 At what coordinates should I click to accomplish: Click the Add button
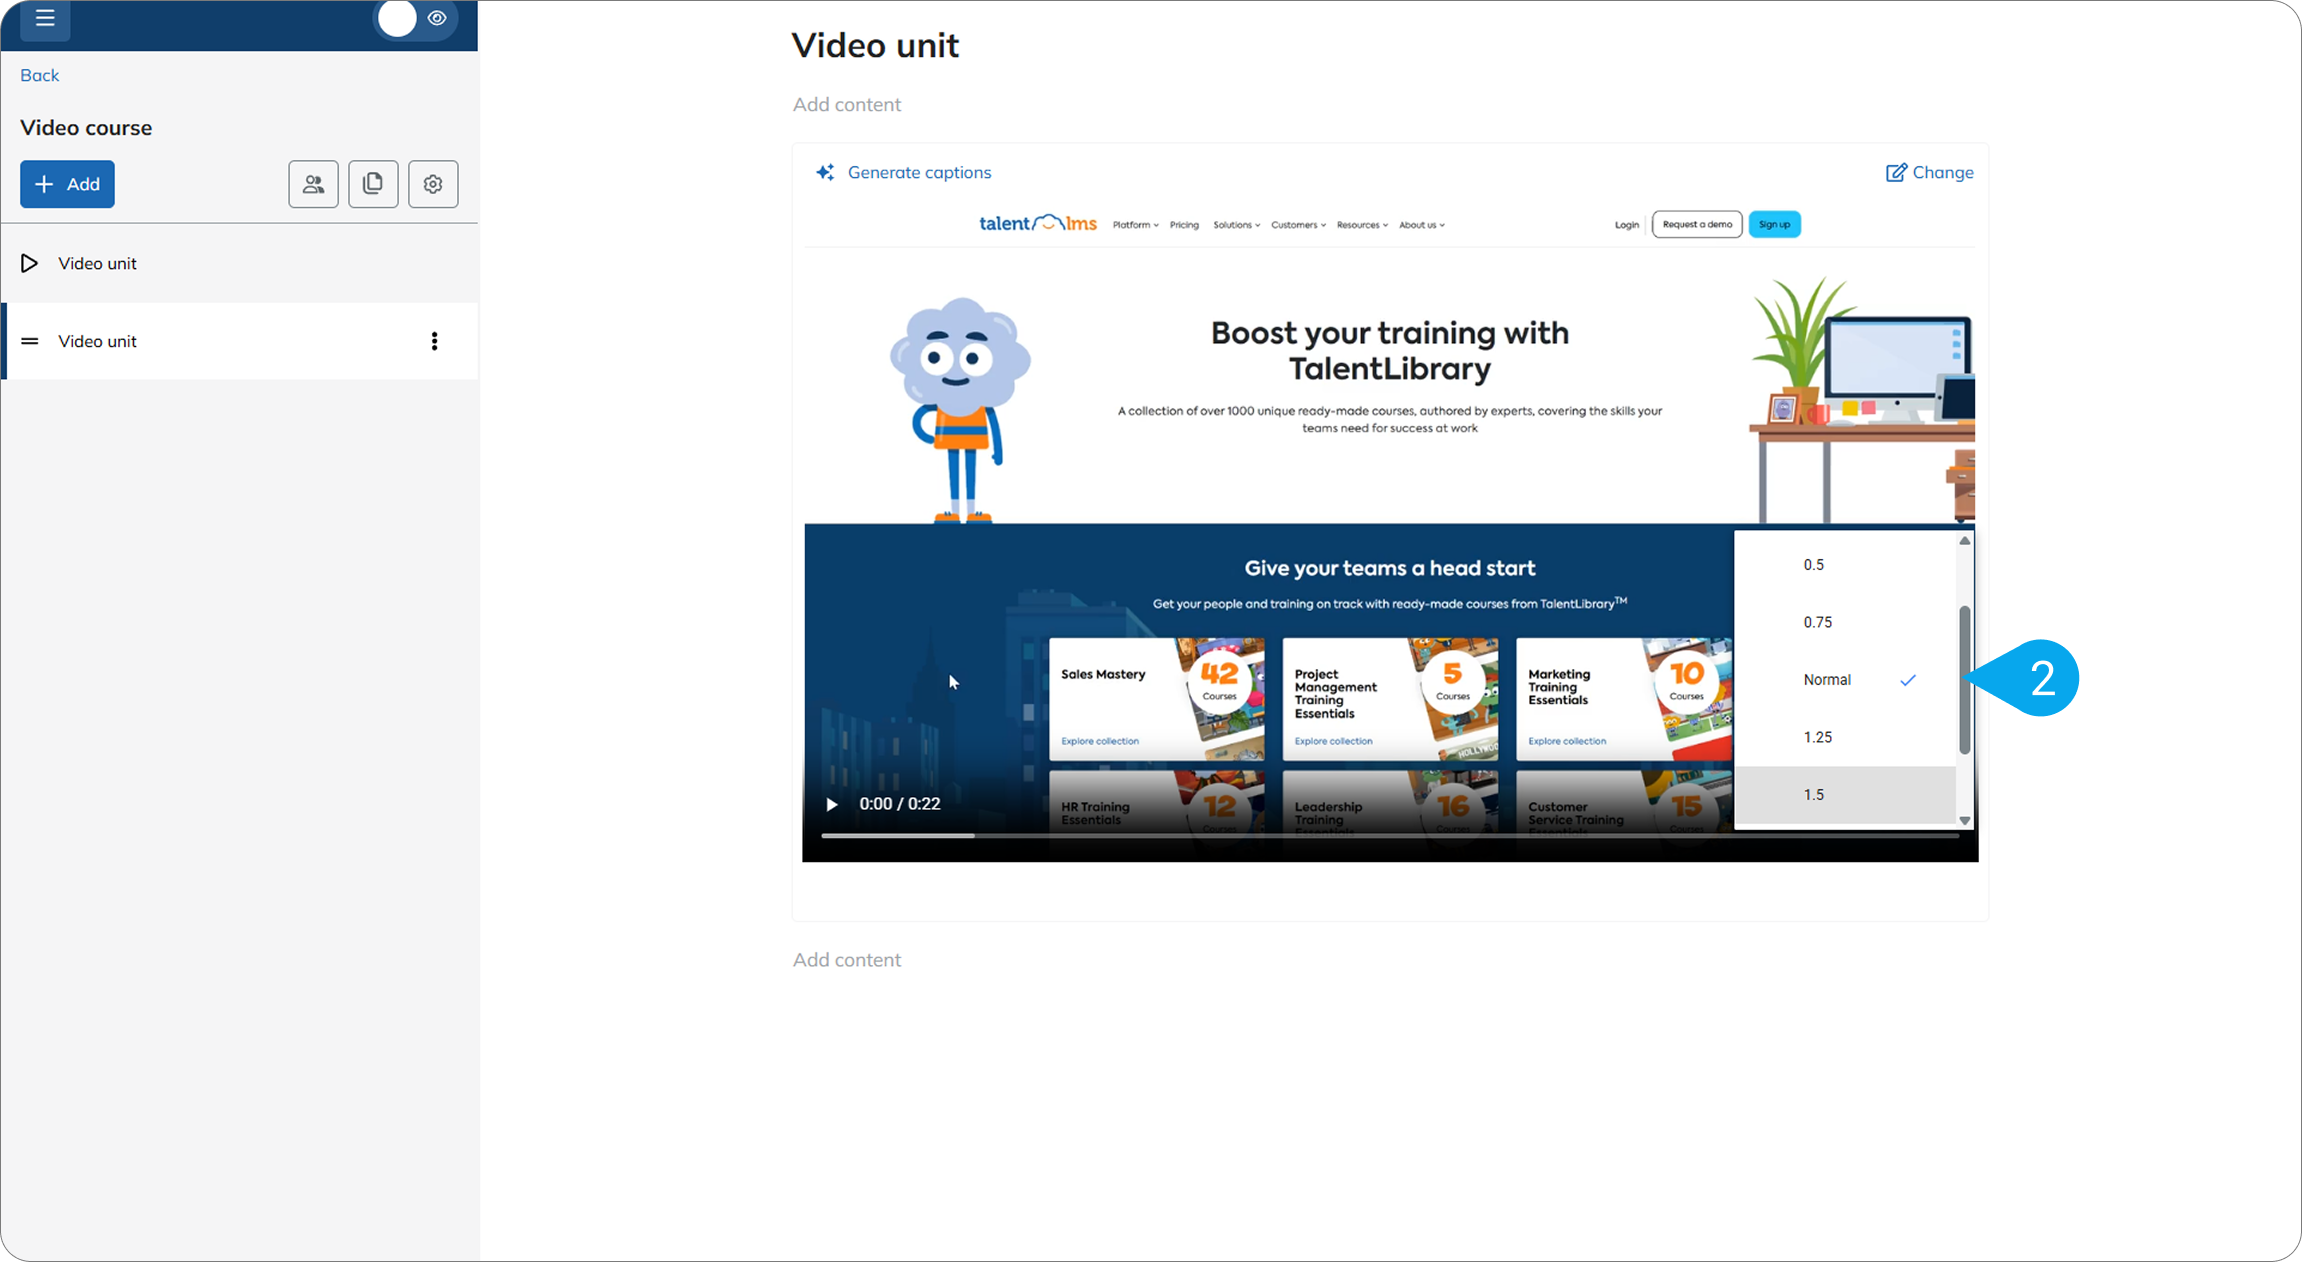[x=67, y=184]
